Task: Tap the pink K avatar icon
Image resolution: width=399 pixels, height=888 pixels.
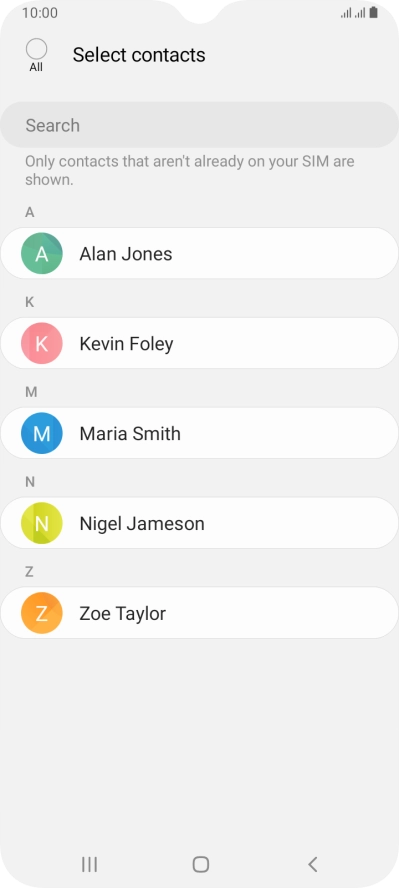Action: click(41, 343)
